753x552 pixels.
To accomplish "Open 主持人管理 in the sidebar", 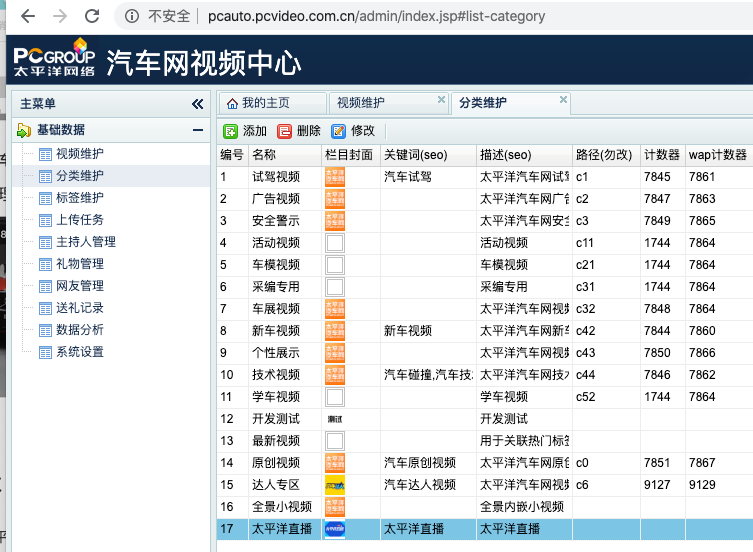I will pos(85,242).
